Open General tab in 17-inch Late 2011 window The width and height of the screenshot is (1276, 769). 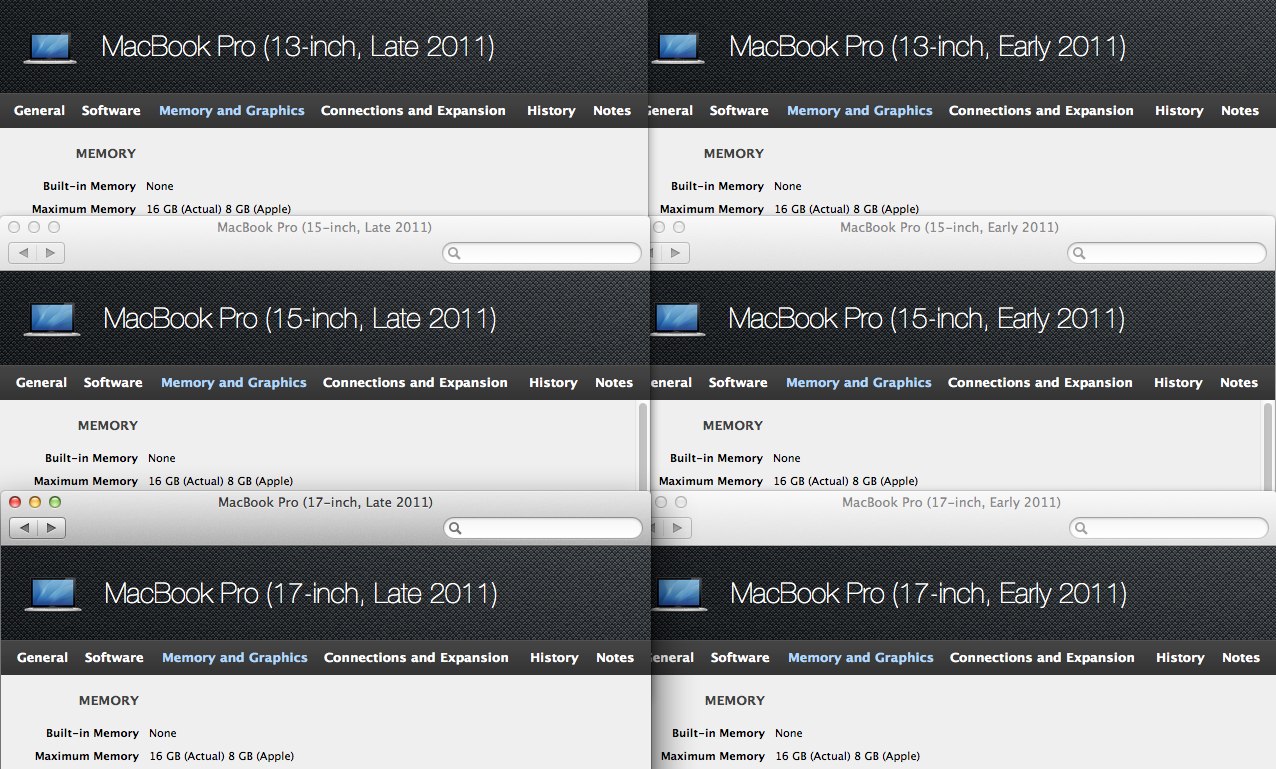coord(43,658)
